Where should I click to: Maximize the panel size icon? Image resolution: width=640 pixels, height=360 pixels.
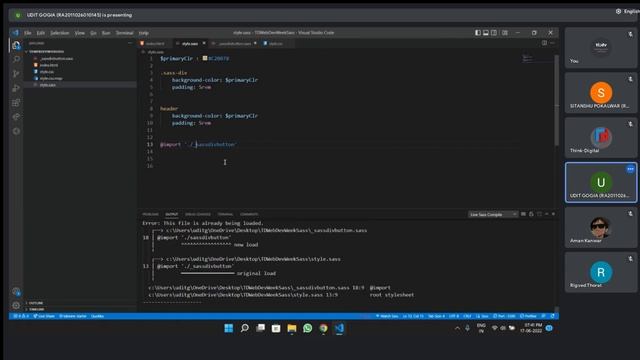click(x=546, y=214)
